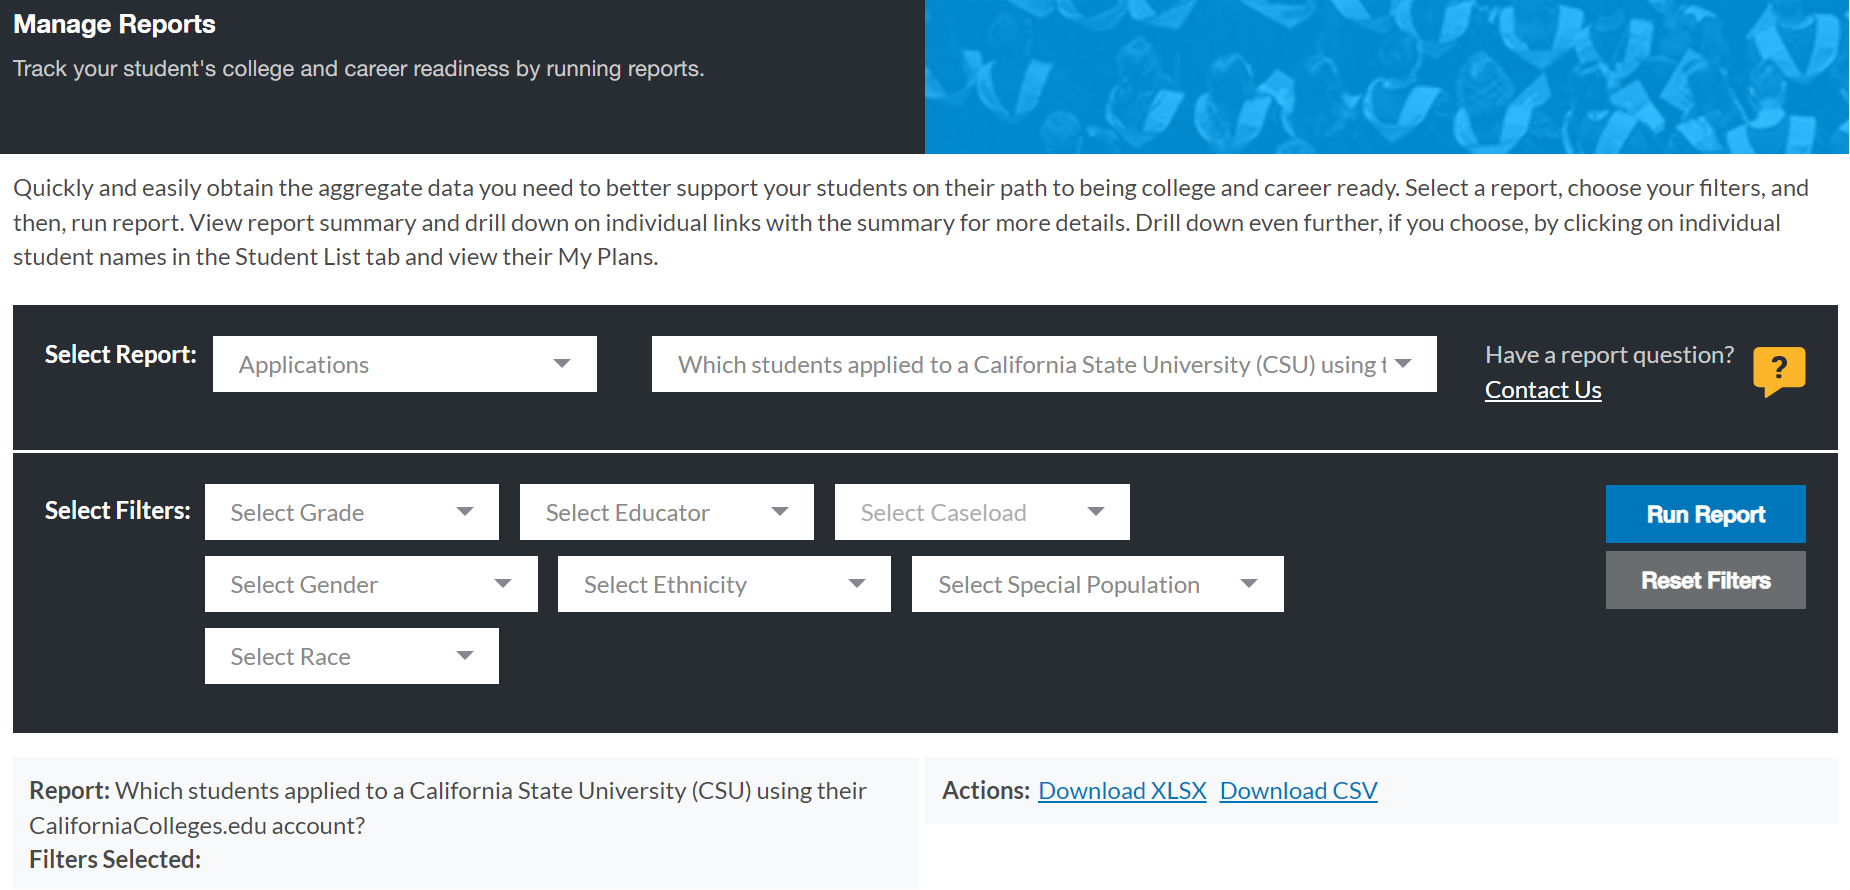
Task: Click the Manage Reports heading
Action: [x=114, y=24]
